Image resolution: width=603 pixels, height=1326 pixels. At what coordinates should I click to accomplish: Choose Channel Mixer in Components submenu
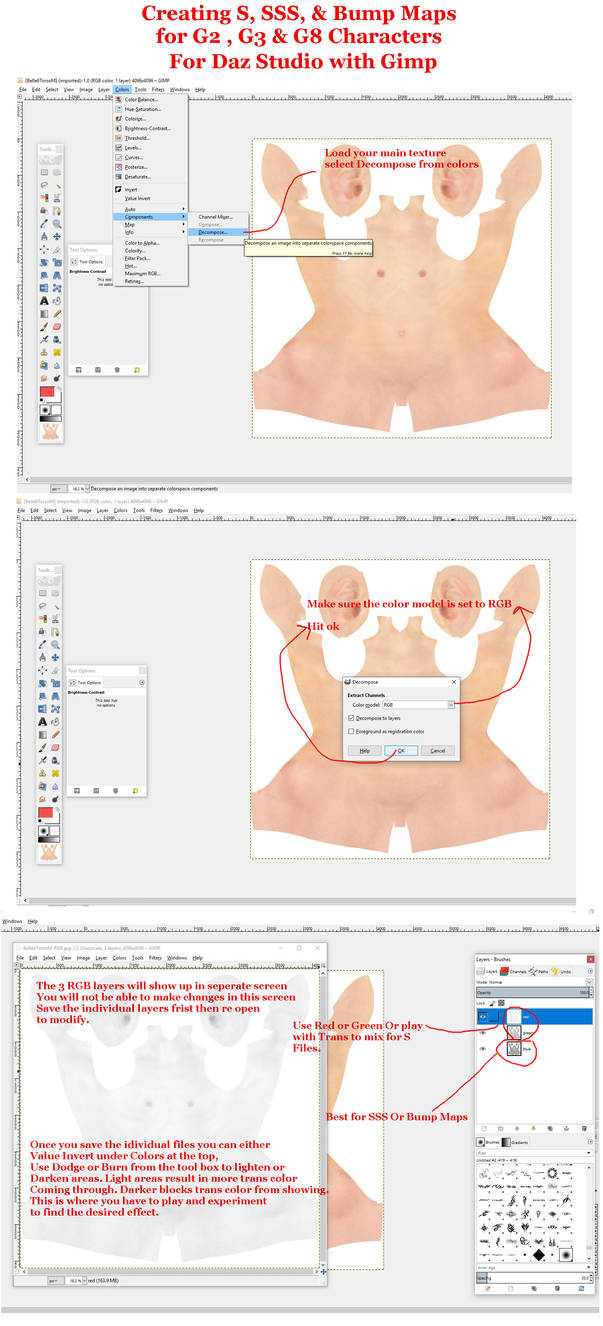click(x=218, y=217)
